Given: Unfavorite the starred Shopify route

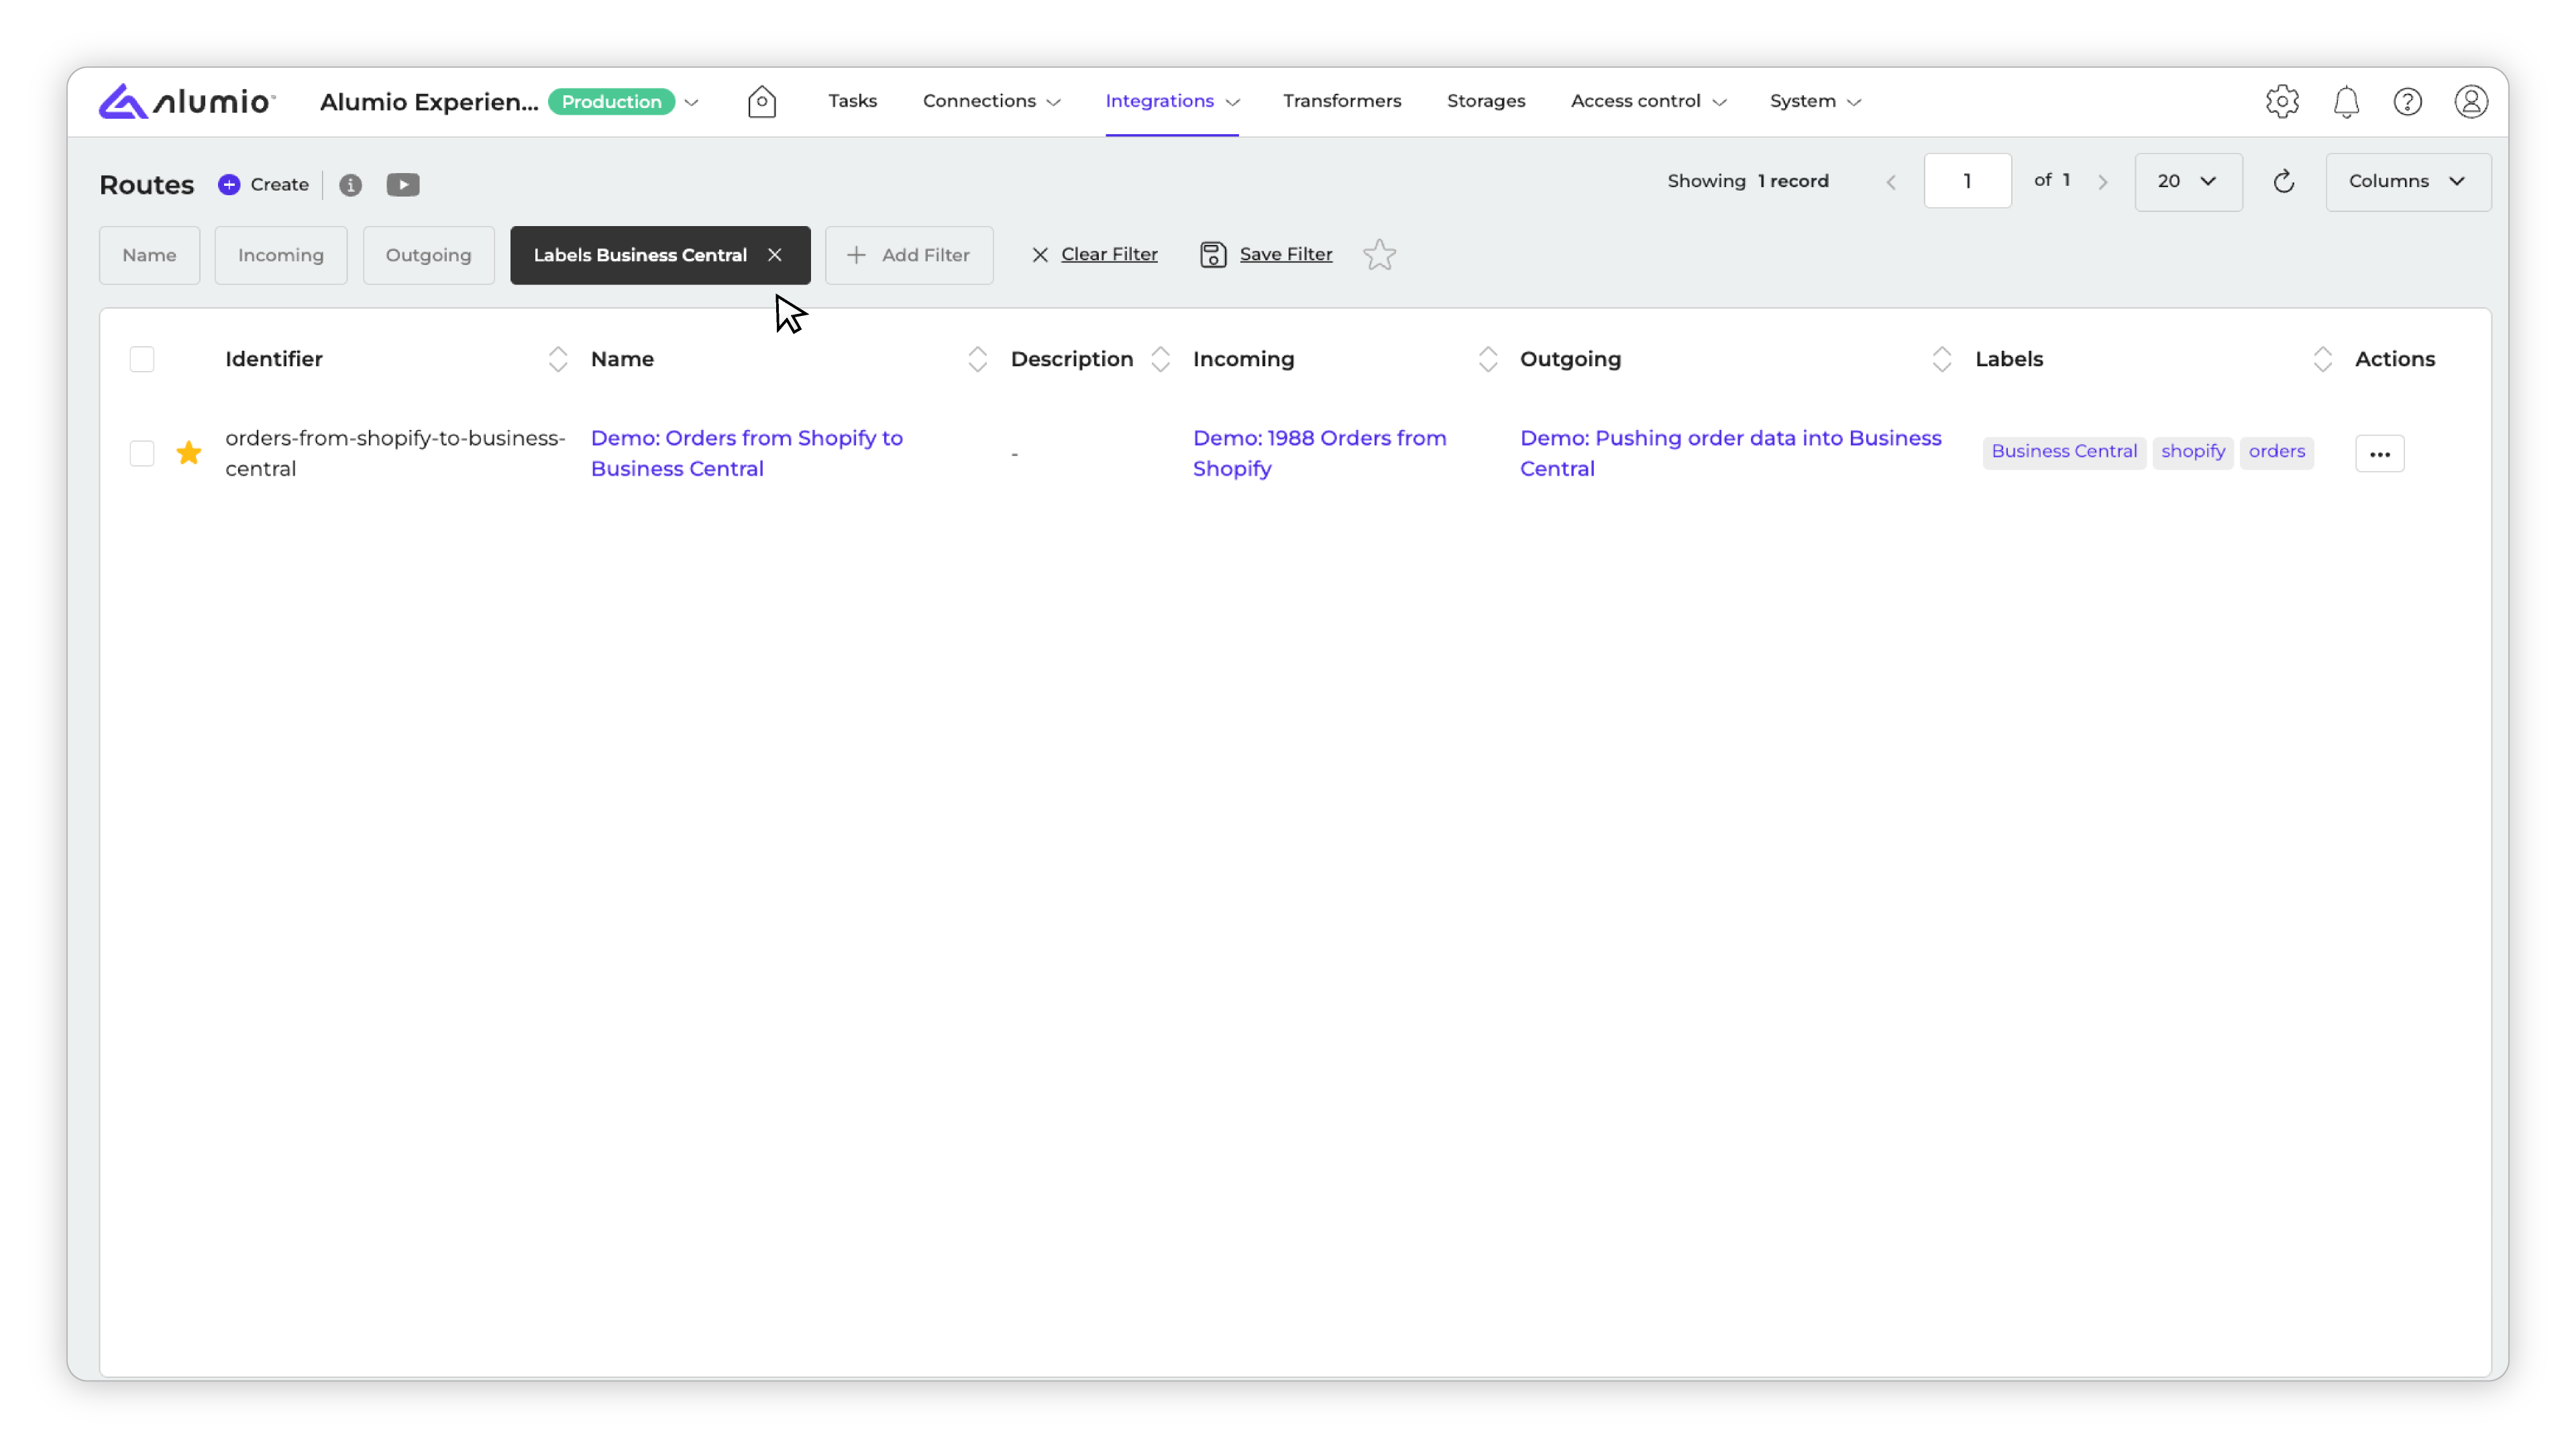Looking at the screenshot, I should click(x=188, y=453).
